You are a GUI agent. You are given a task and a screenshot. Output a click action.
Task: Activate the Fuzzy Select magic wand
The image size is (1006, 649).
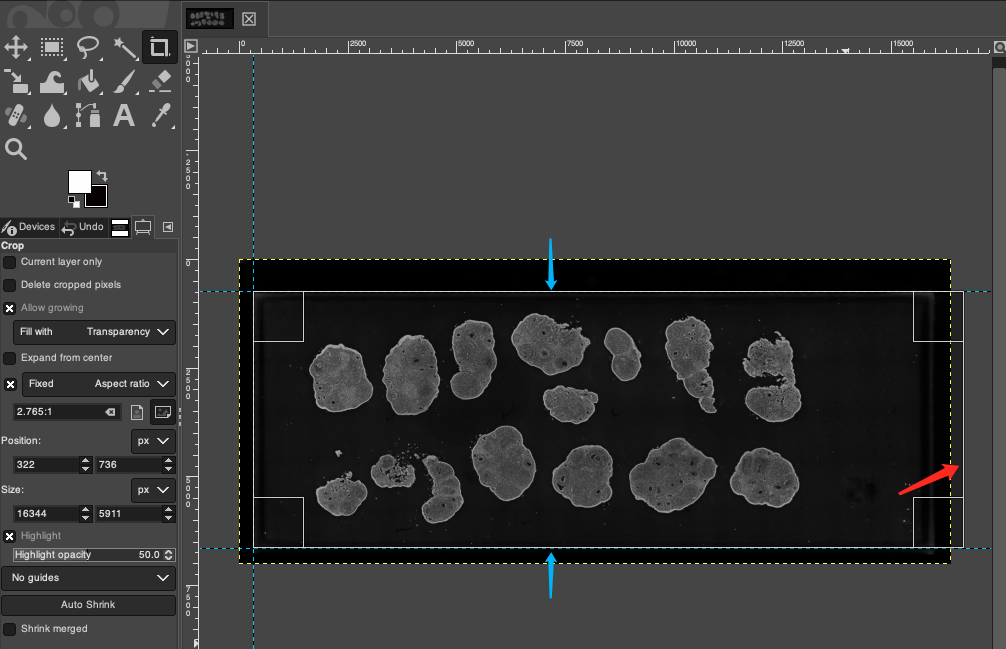[x=124, y=47]
